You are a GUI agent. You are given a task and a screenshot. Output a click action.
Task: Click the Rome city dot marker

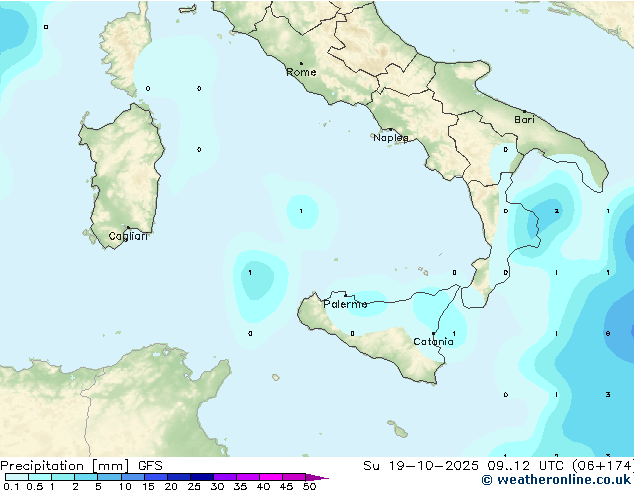pos(301,63)
